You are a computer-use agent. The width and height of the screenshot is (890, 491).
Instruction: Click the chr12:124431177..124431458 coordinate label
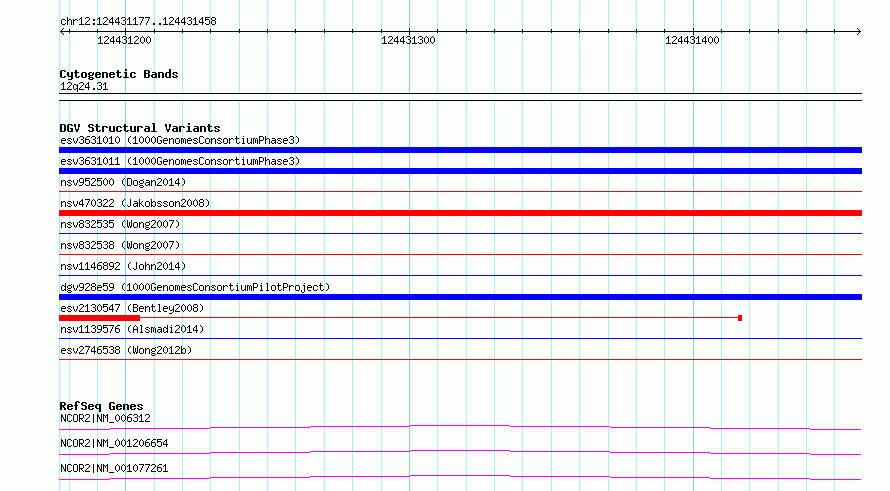(x=138, y=22)
